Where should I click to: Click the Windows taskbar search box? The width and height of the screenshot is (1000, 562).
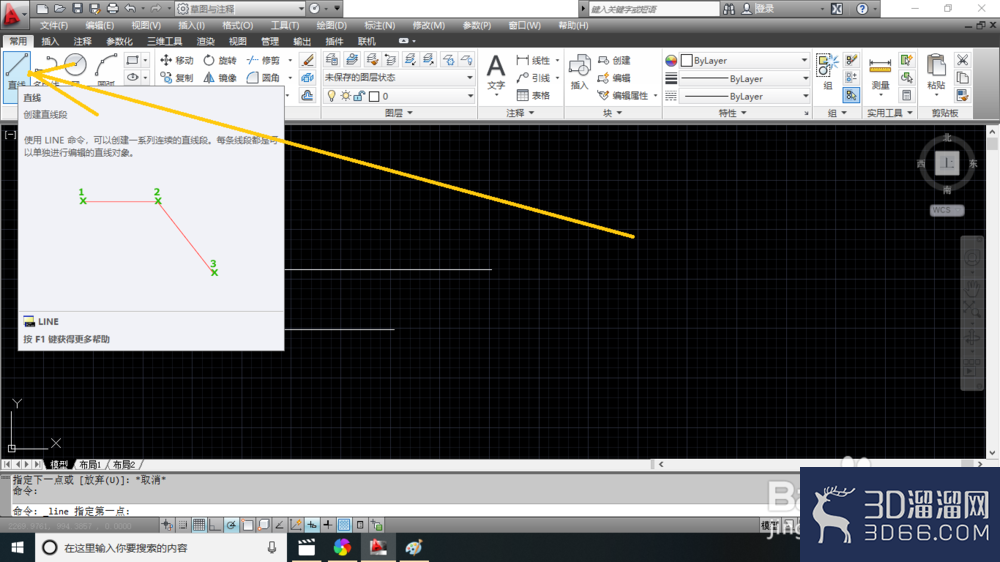(x=159, y=547)
